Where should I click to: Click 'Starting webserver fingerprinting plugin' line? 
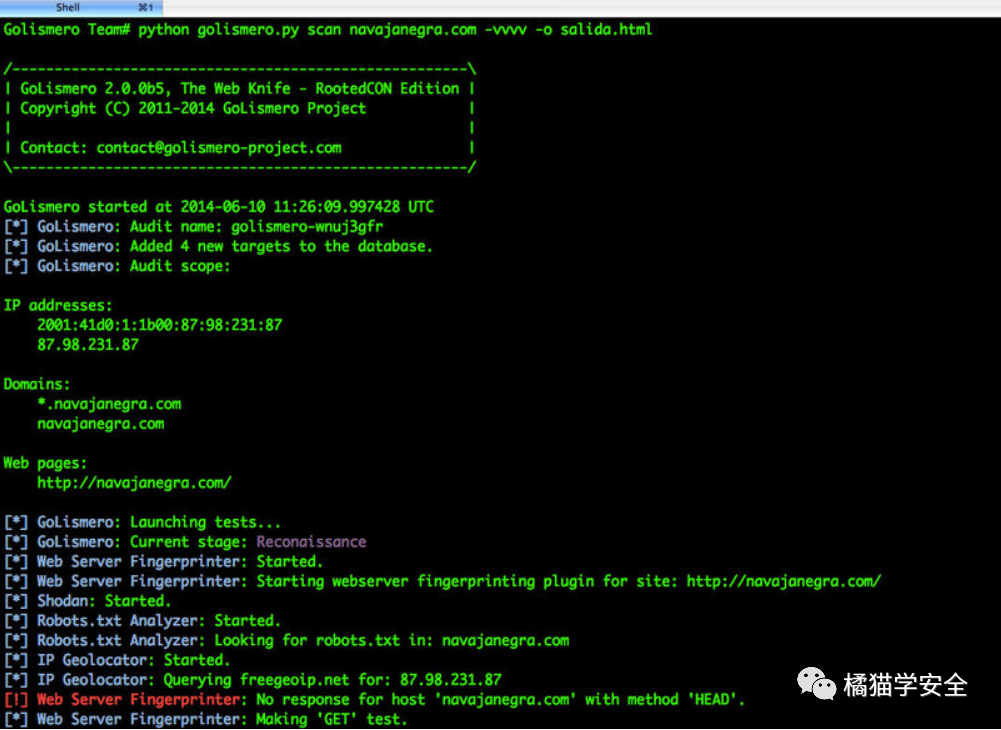pos(442,582)
